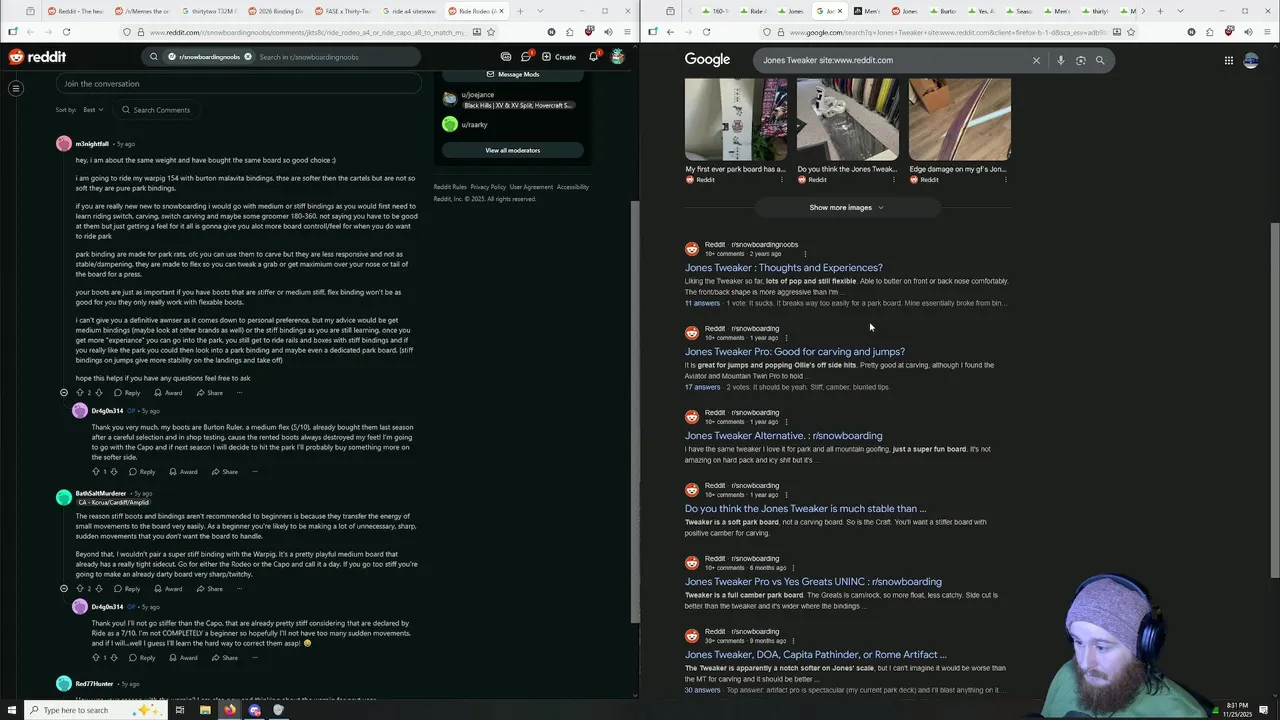1280x720 pixels.
Task: Open new tab in Google window
Action: [x=1160, y=11]
